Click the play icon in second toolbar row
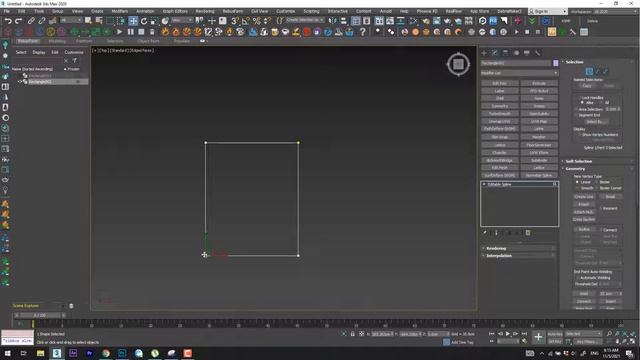 click(119, 32)
